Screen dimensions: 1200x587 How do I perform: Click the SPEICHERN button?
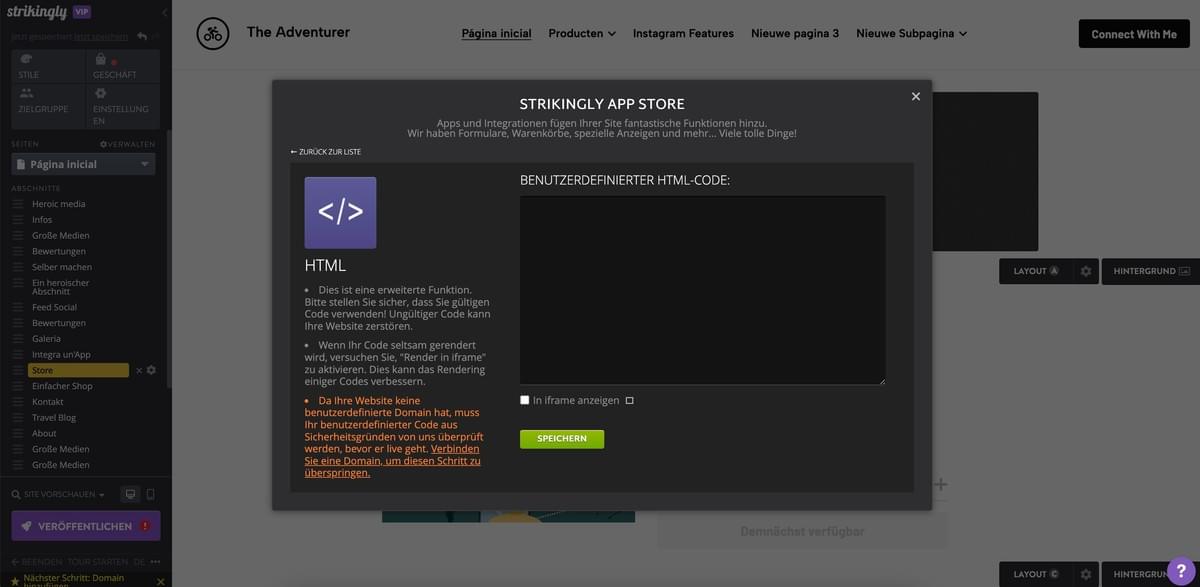coord(561,438)
